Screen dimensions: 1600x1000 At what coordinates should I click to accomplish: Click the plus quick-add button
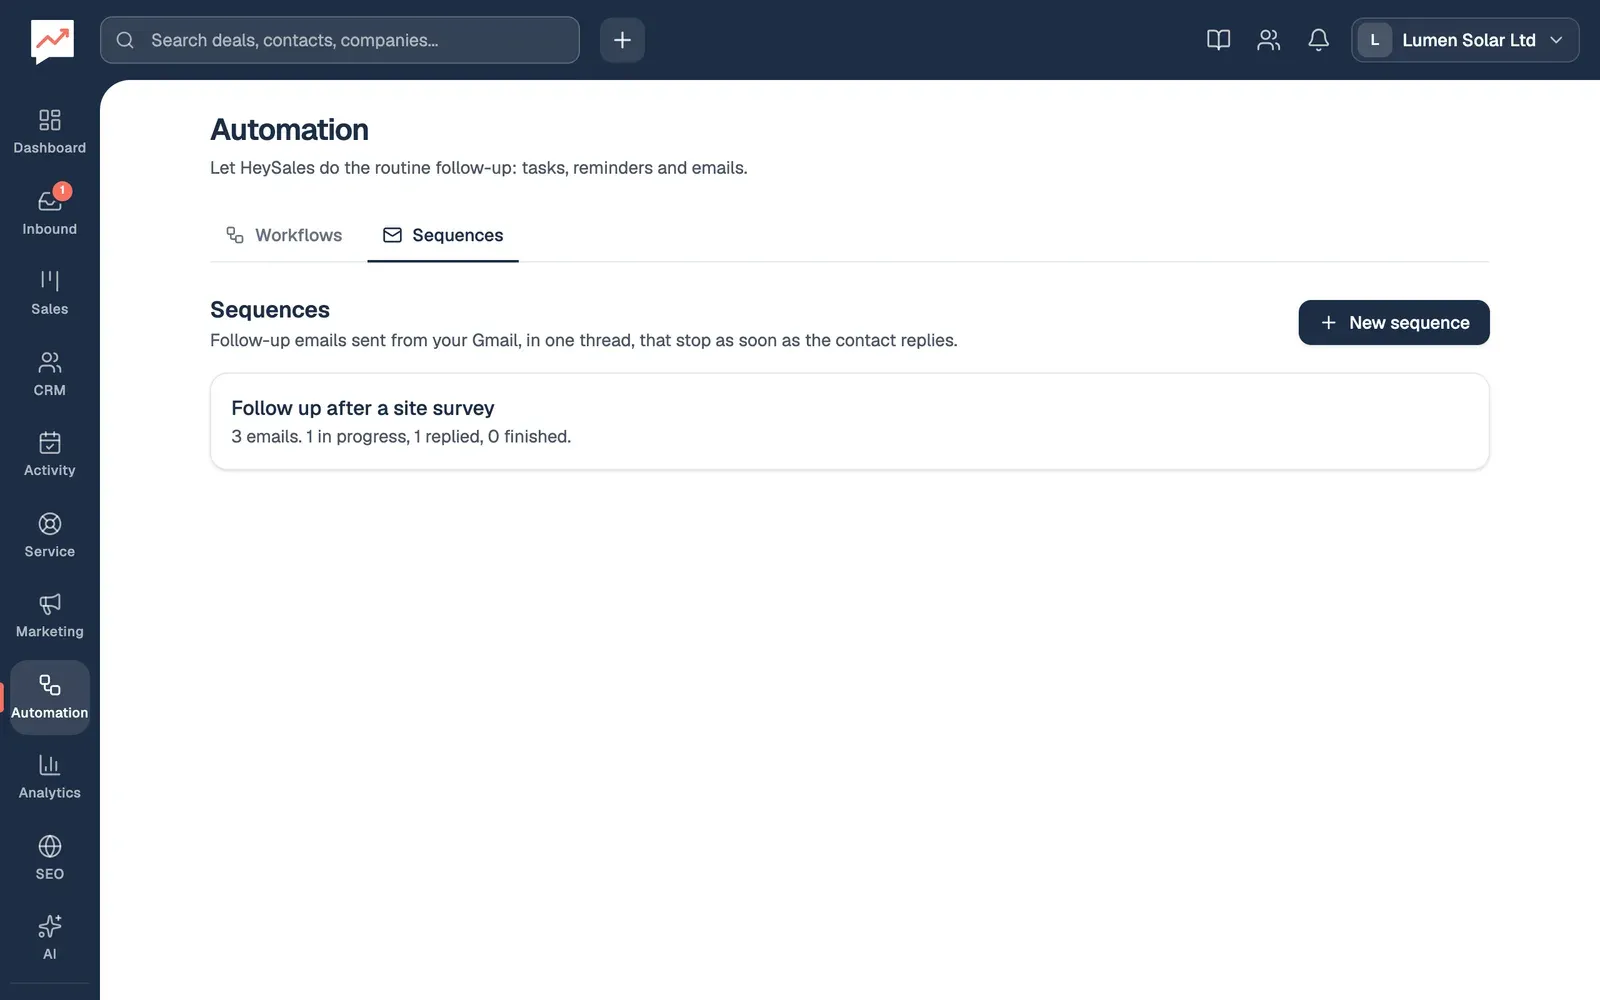click(x=622, y=40)
